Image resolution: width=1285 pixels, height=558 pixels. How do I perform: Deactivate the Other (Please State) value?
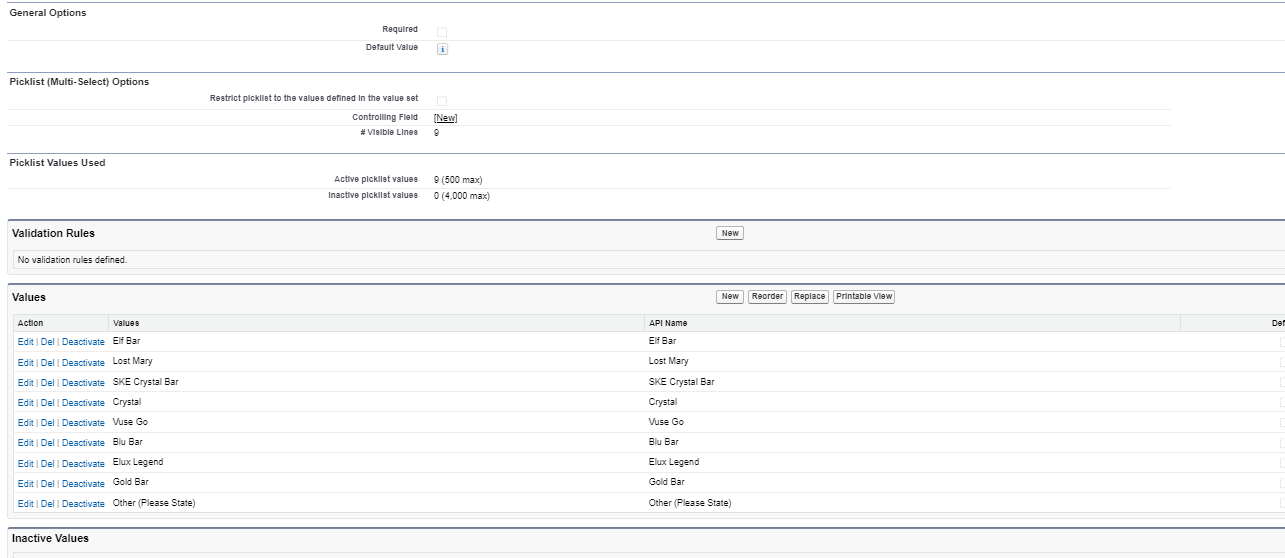pyautogui.click(x=83, y=504)
